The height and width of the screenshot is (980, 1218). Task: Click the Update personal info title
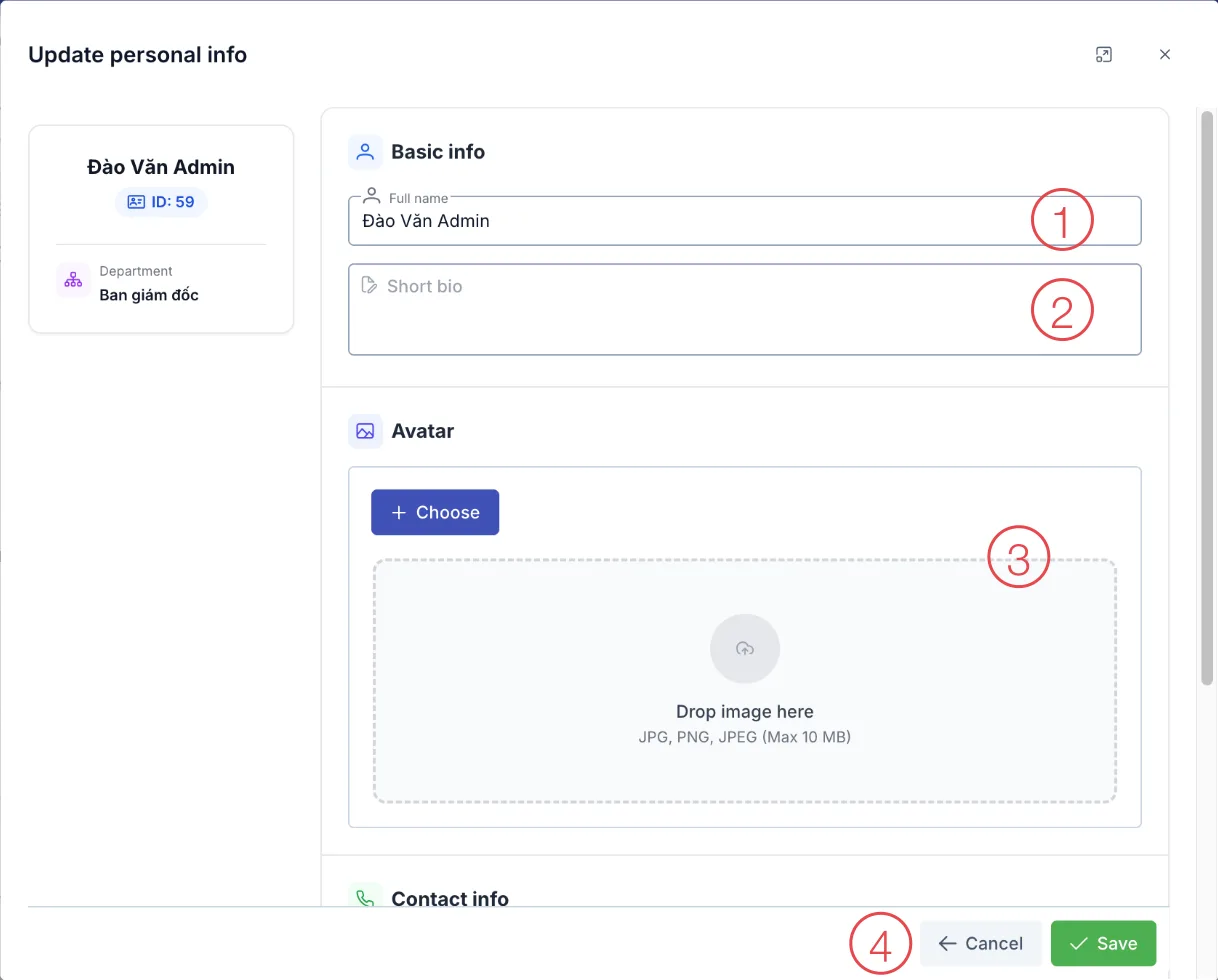(138, 55)
